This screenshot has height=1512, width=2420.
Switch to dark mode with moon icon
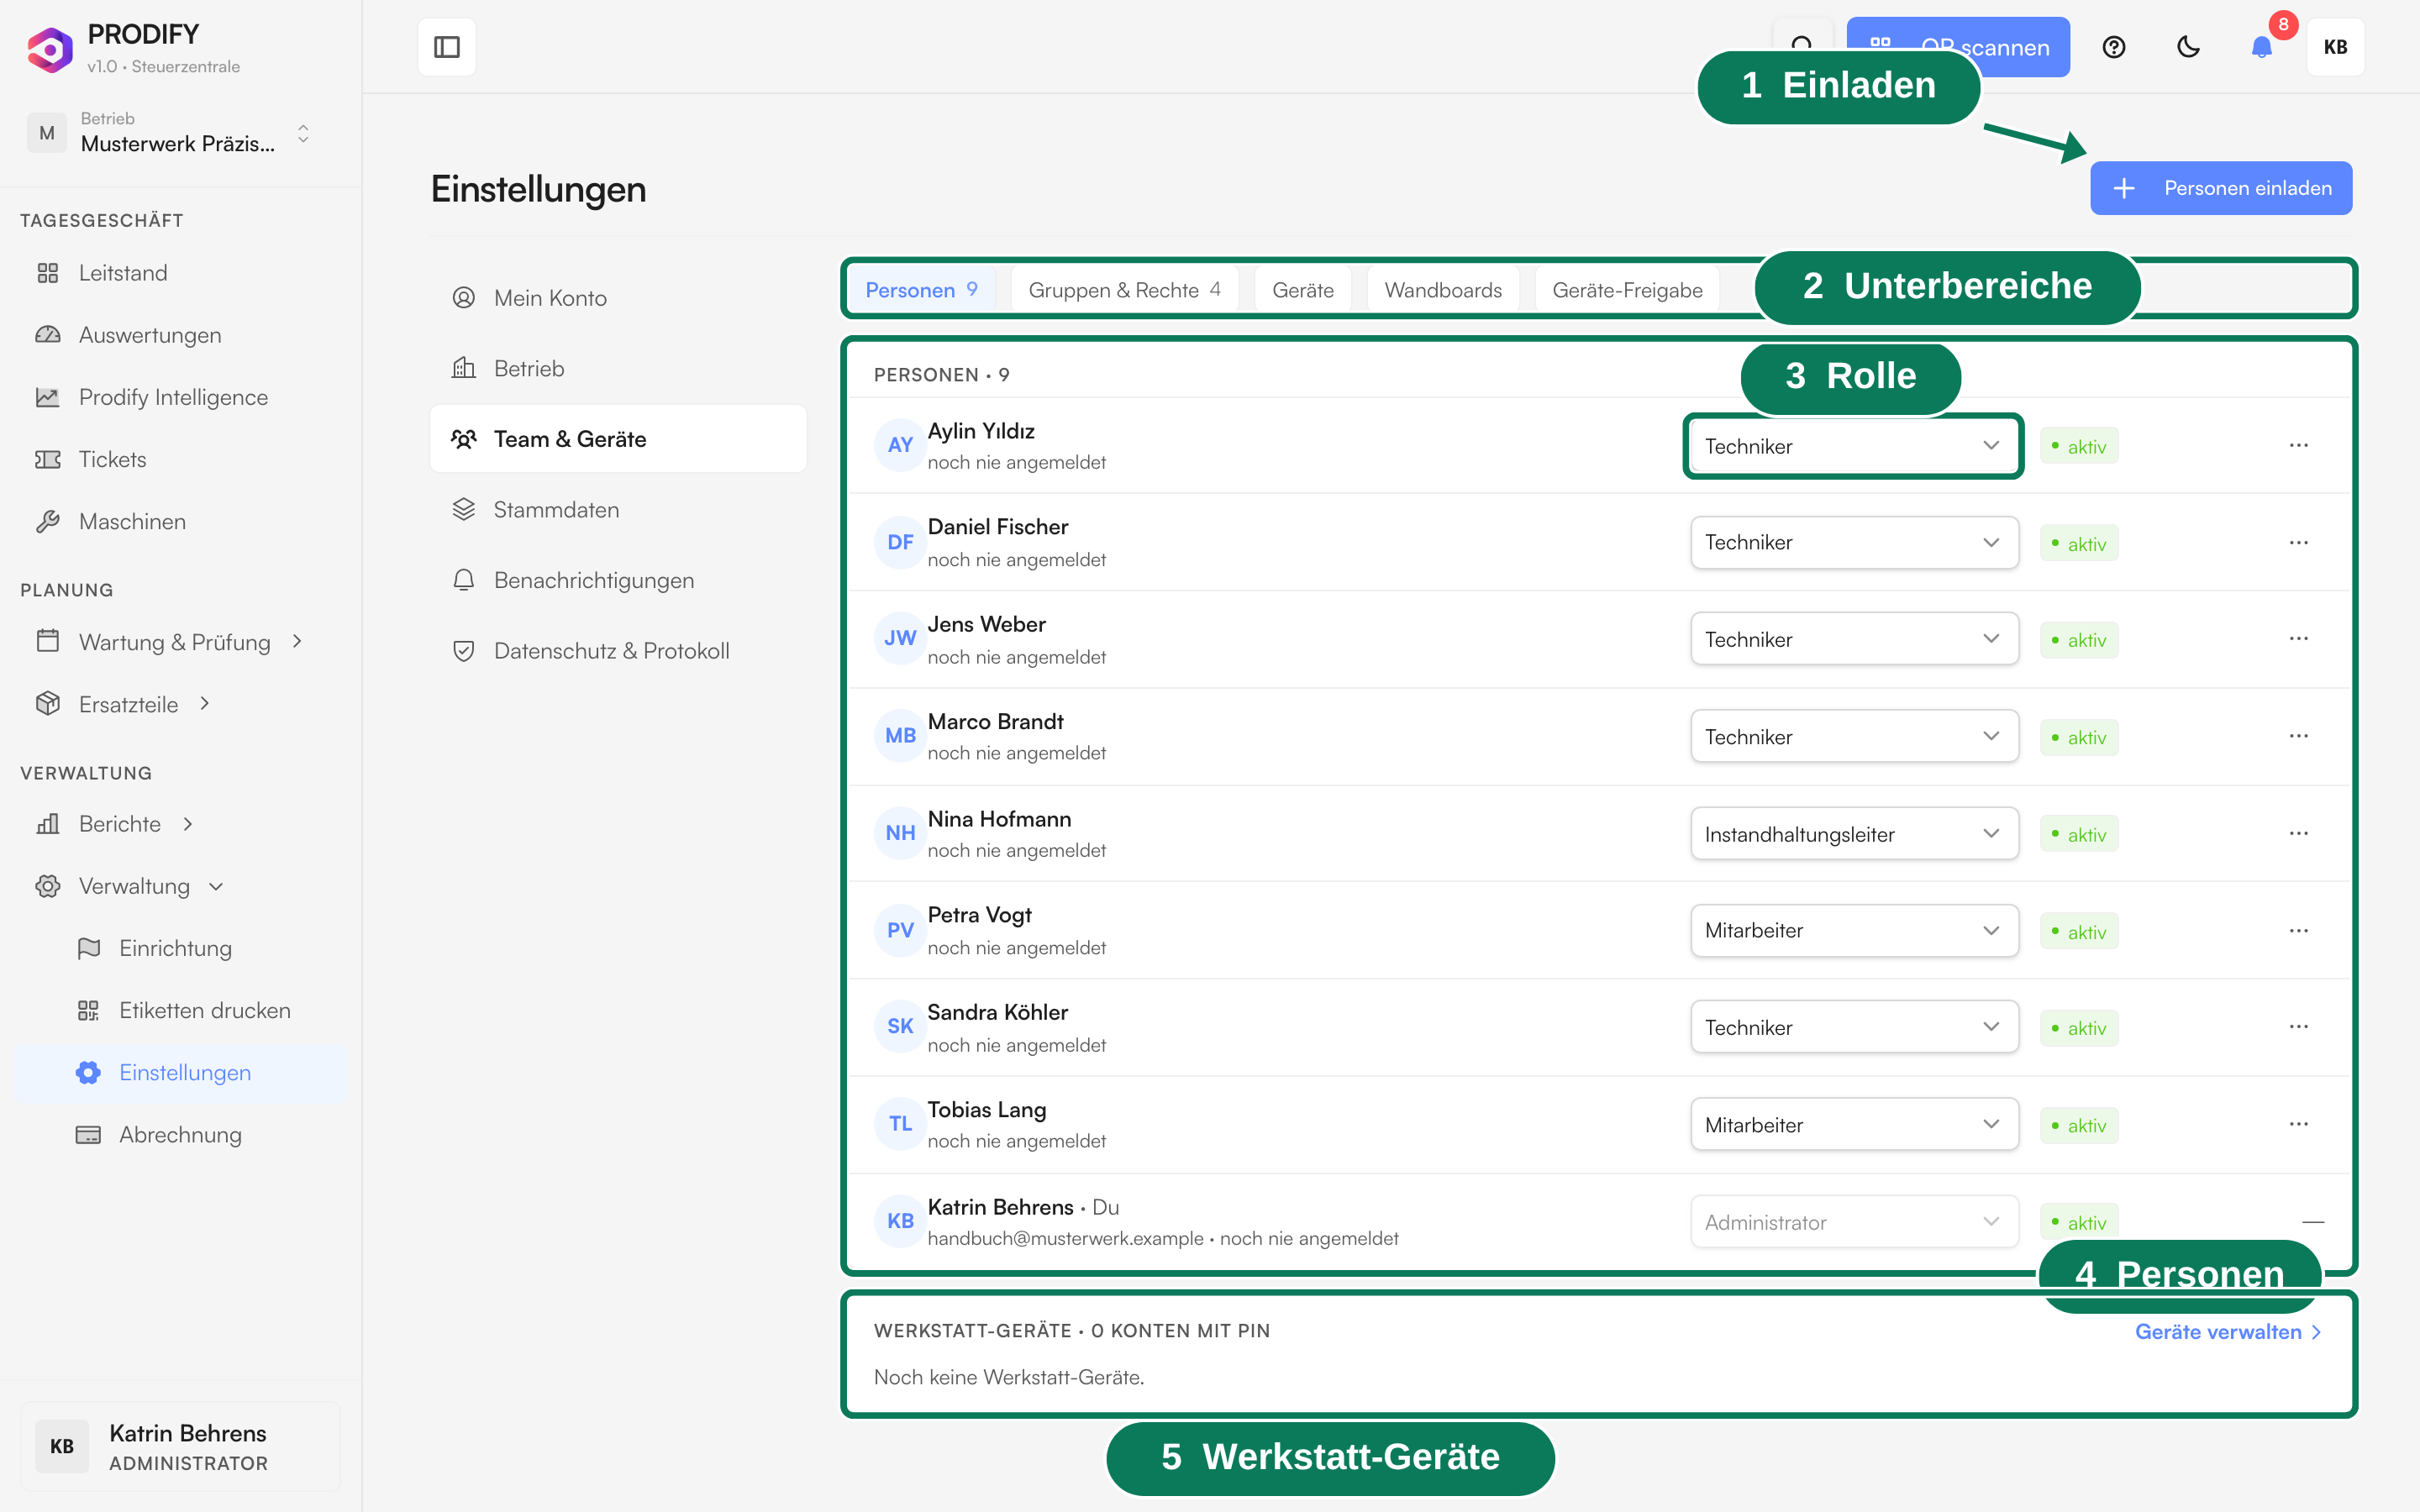(x=2188, y=47)
